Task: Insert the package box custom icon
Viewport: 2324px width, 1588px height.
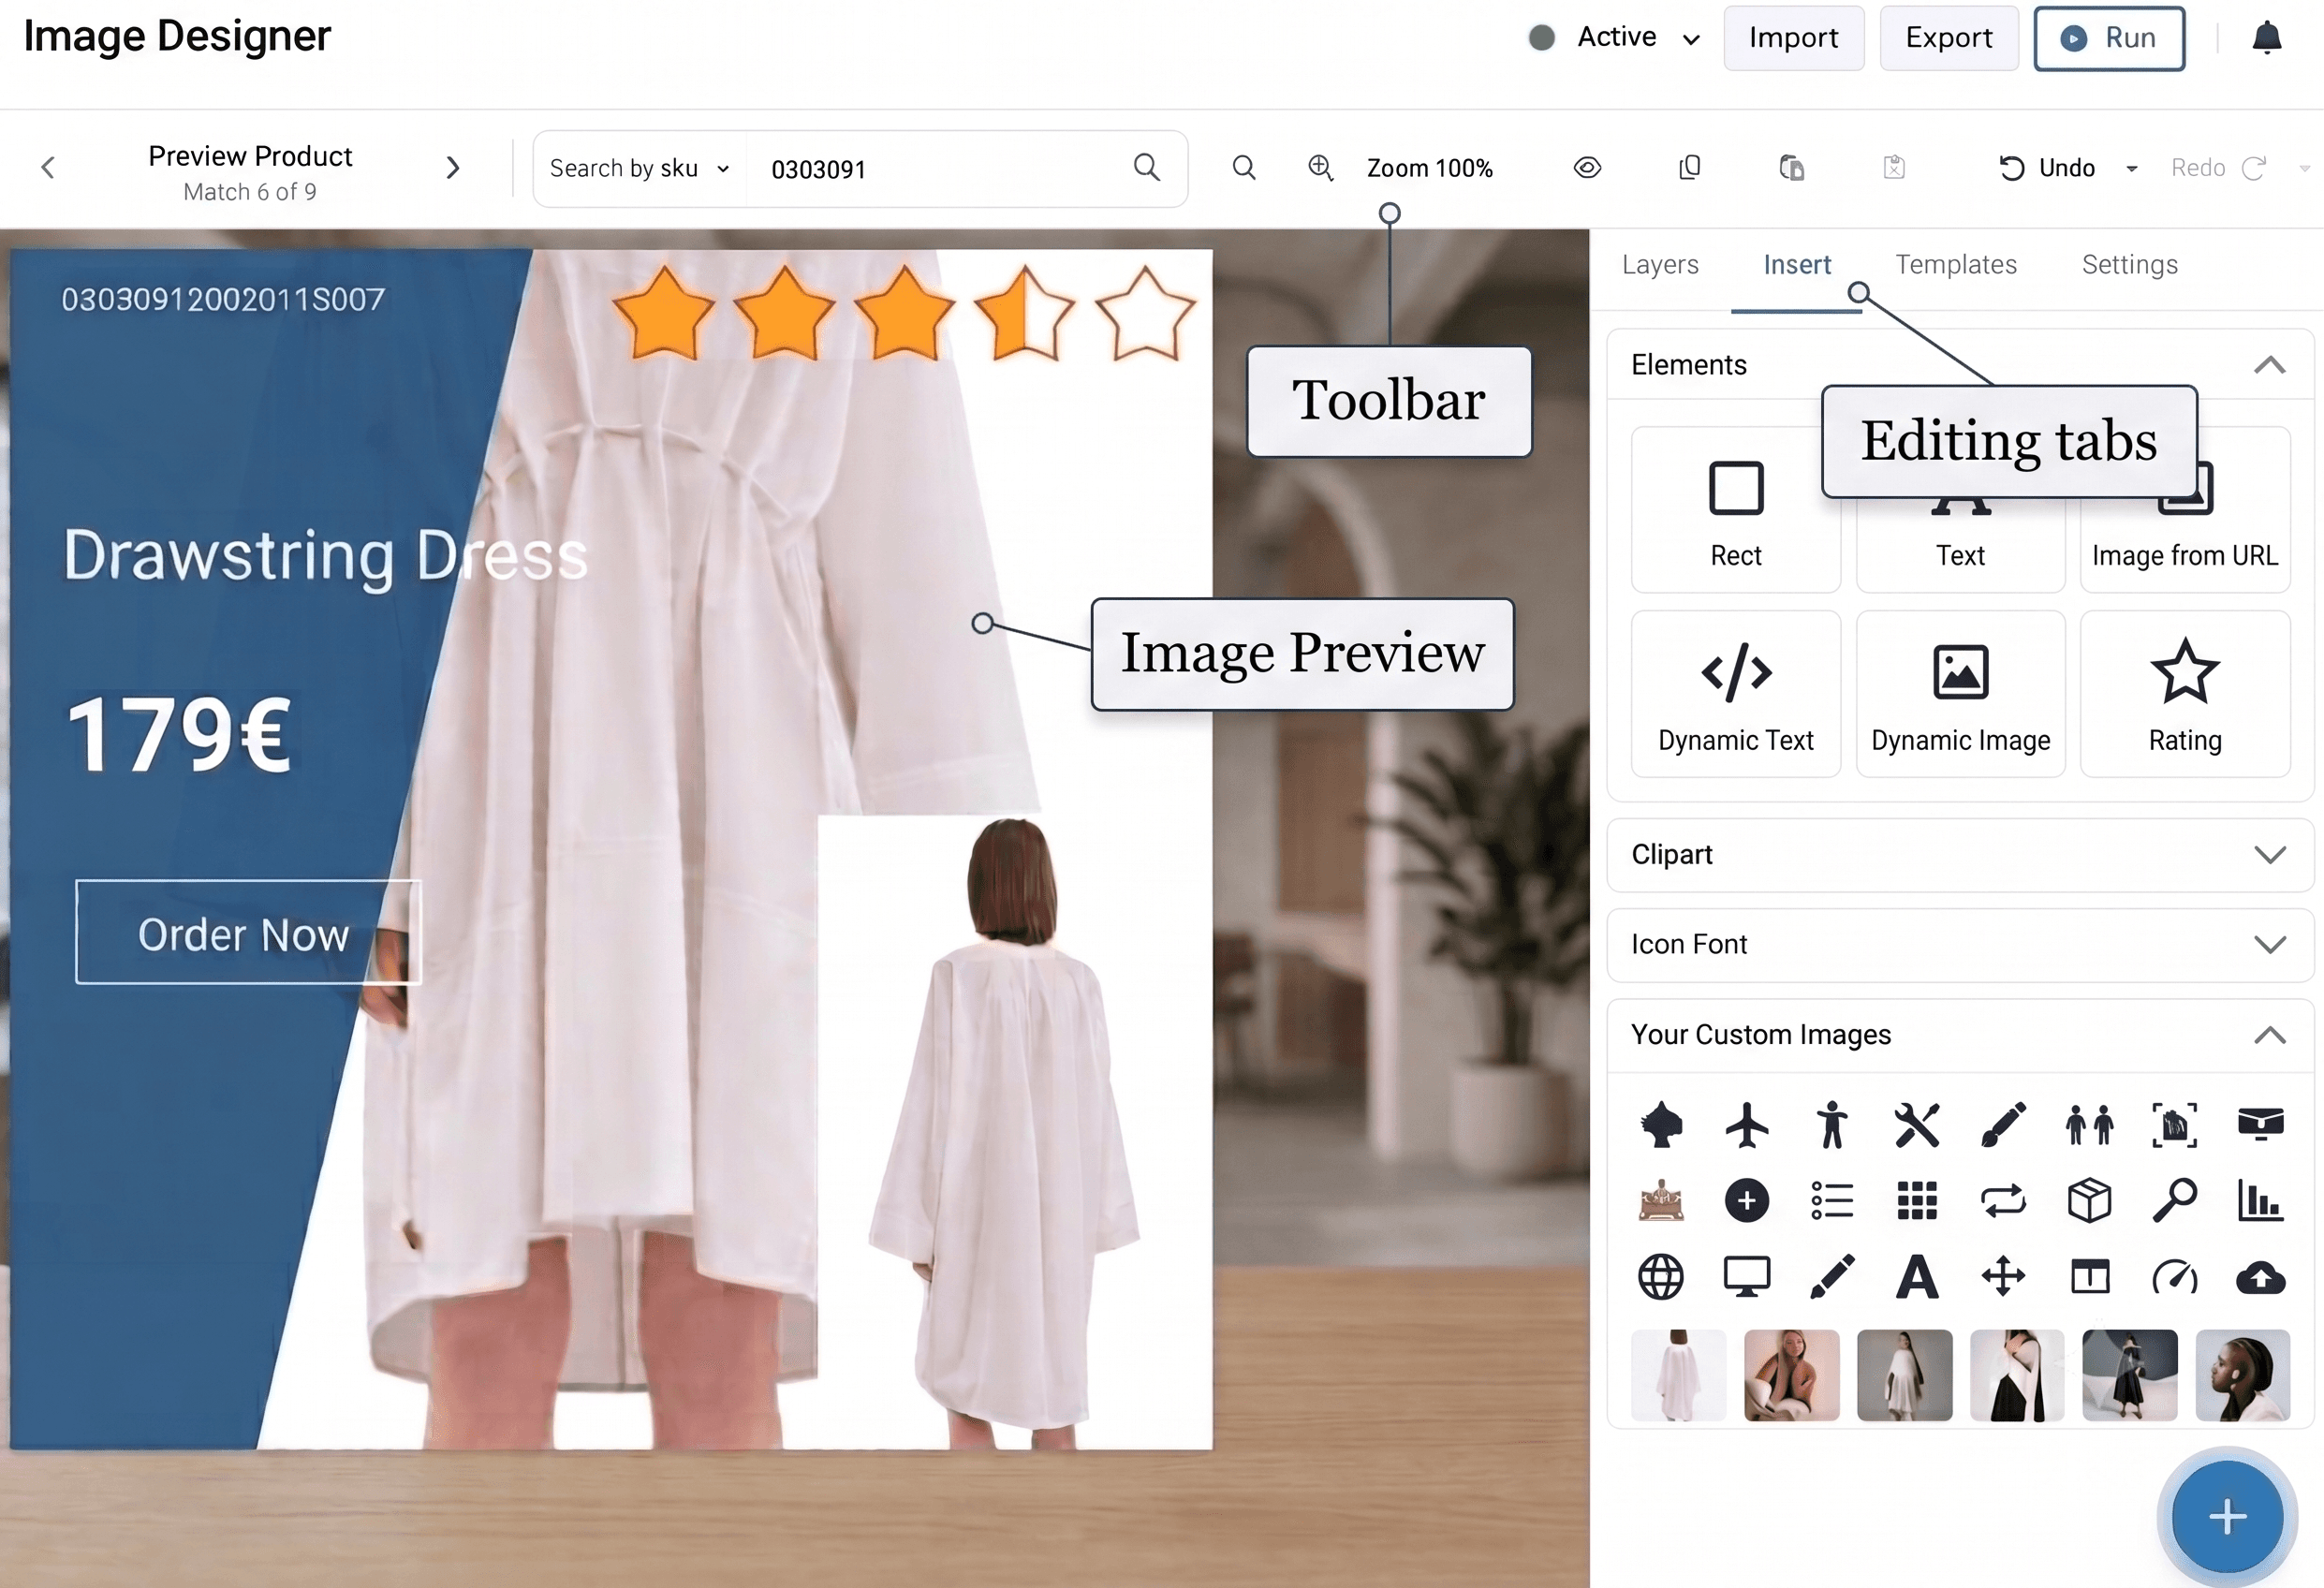Action: [2089, 1200]
